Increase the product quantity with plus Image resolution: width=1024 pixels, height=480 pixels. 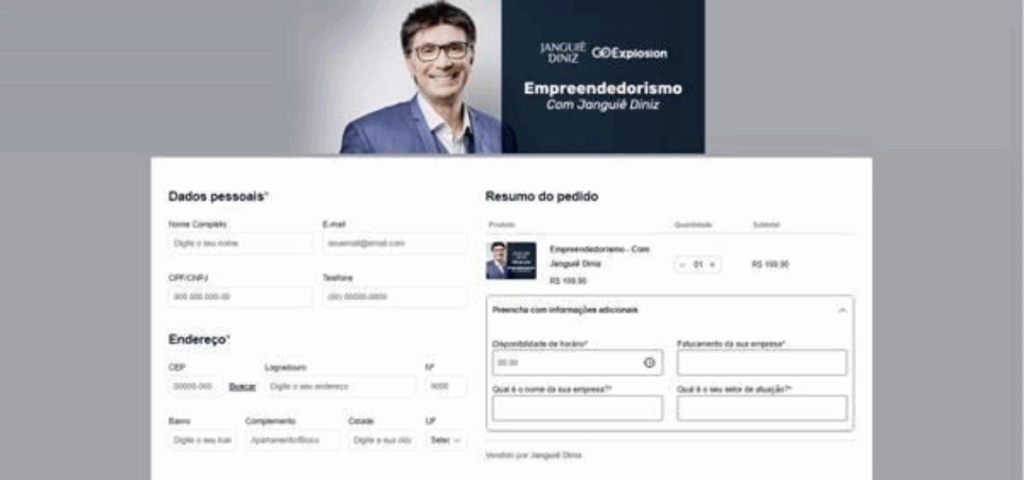coord(712,264)
